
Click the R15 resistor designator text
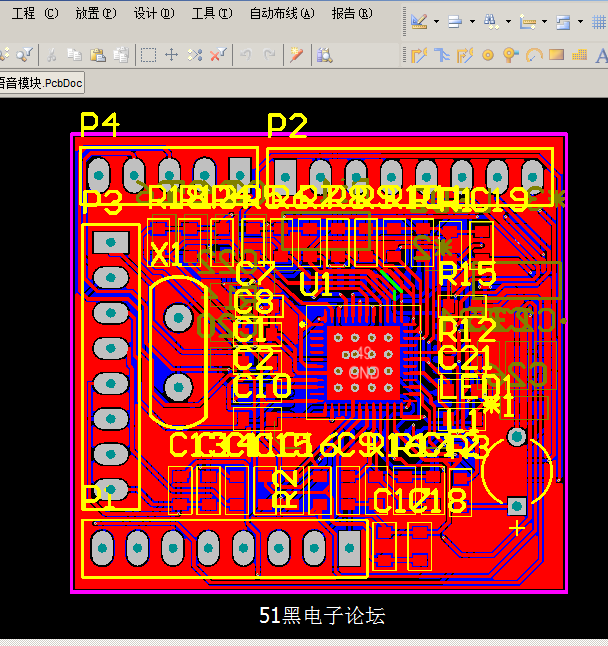point(468,273)
